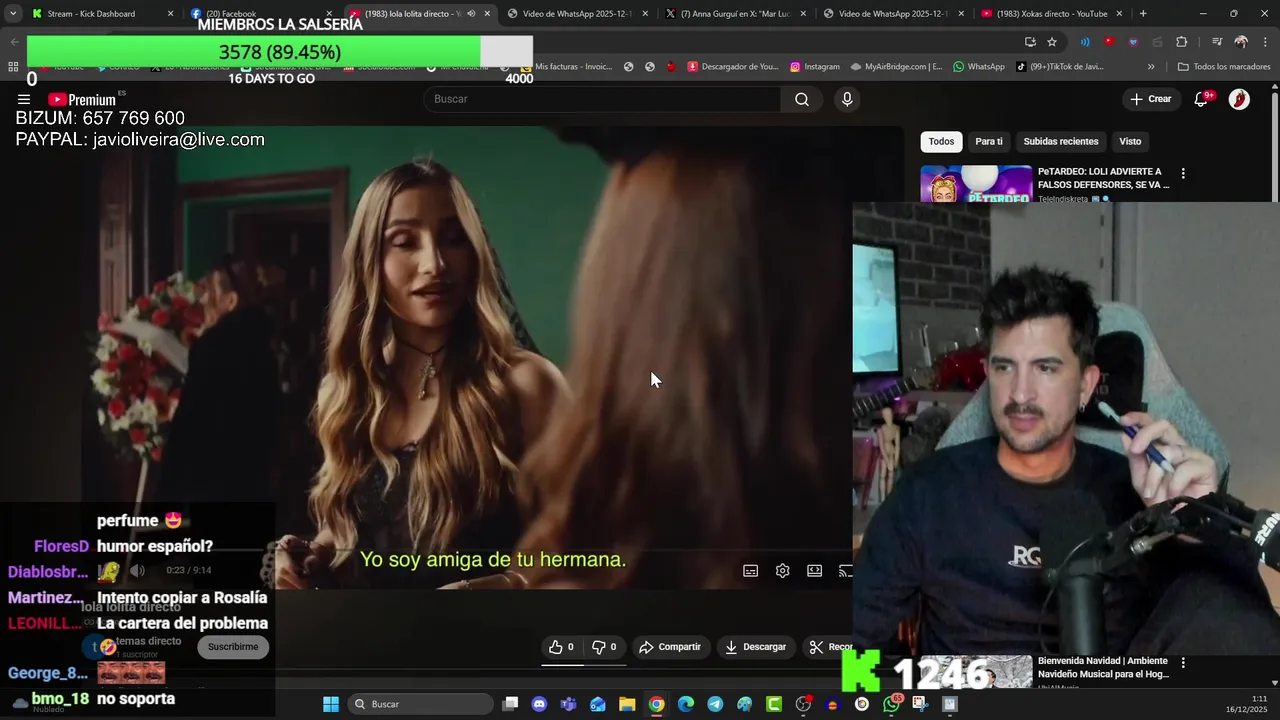Screen dimensions: 1280x720
Task: Open options menu for PeTARDEO video
Action: (x=1183, y=173)
